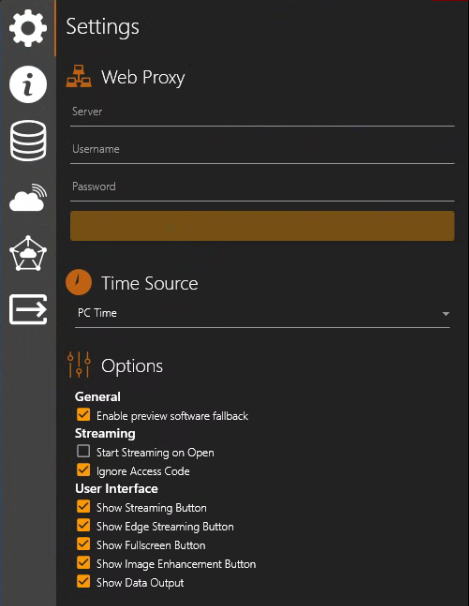469x606 pixels.
Task: Enable Start Streaming on Open
Action: (83, 451)
